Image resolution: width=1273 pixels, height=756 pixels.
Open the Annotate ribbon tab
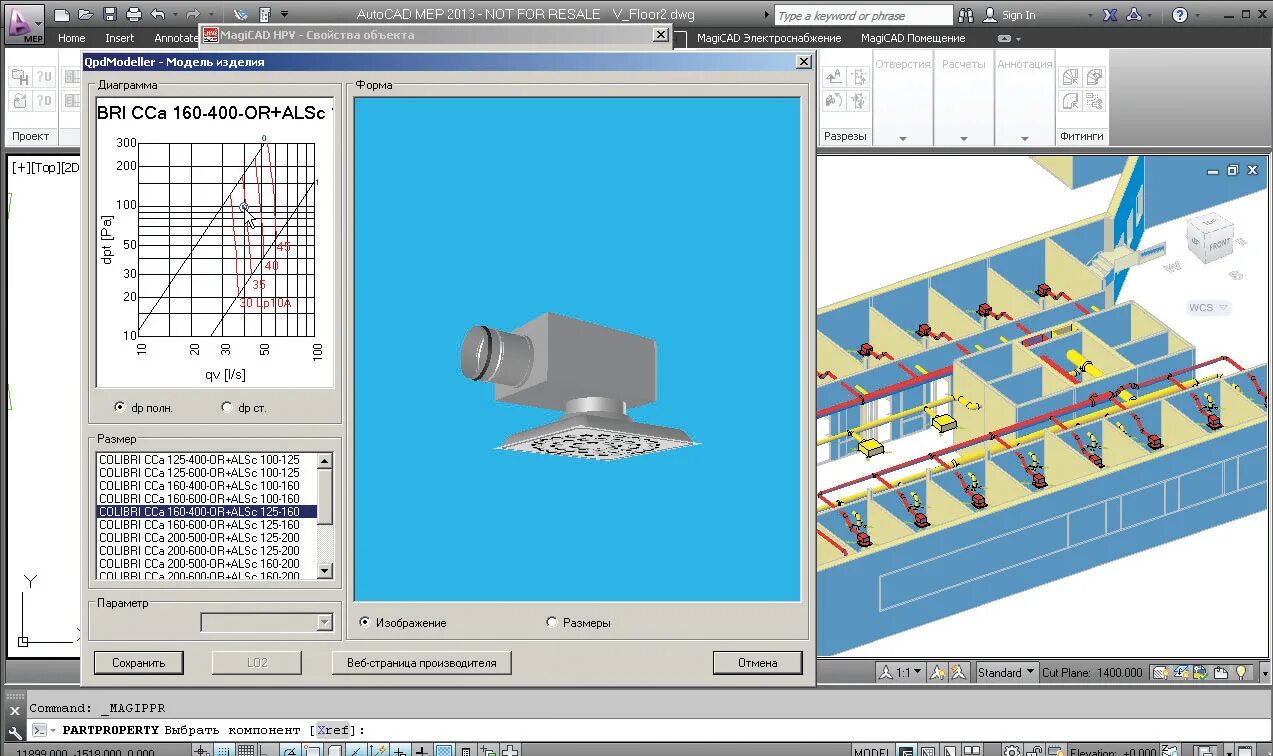point(176,38)
